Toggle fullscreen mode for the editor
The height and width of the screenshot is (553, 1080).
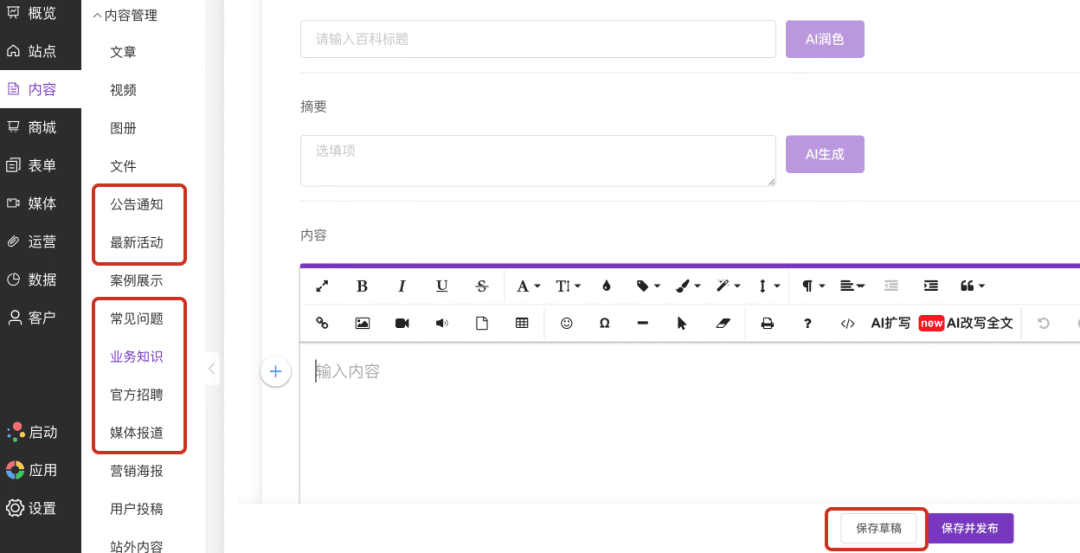[322, 286]
